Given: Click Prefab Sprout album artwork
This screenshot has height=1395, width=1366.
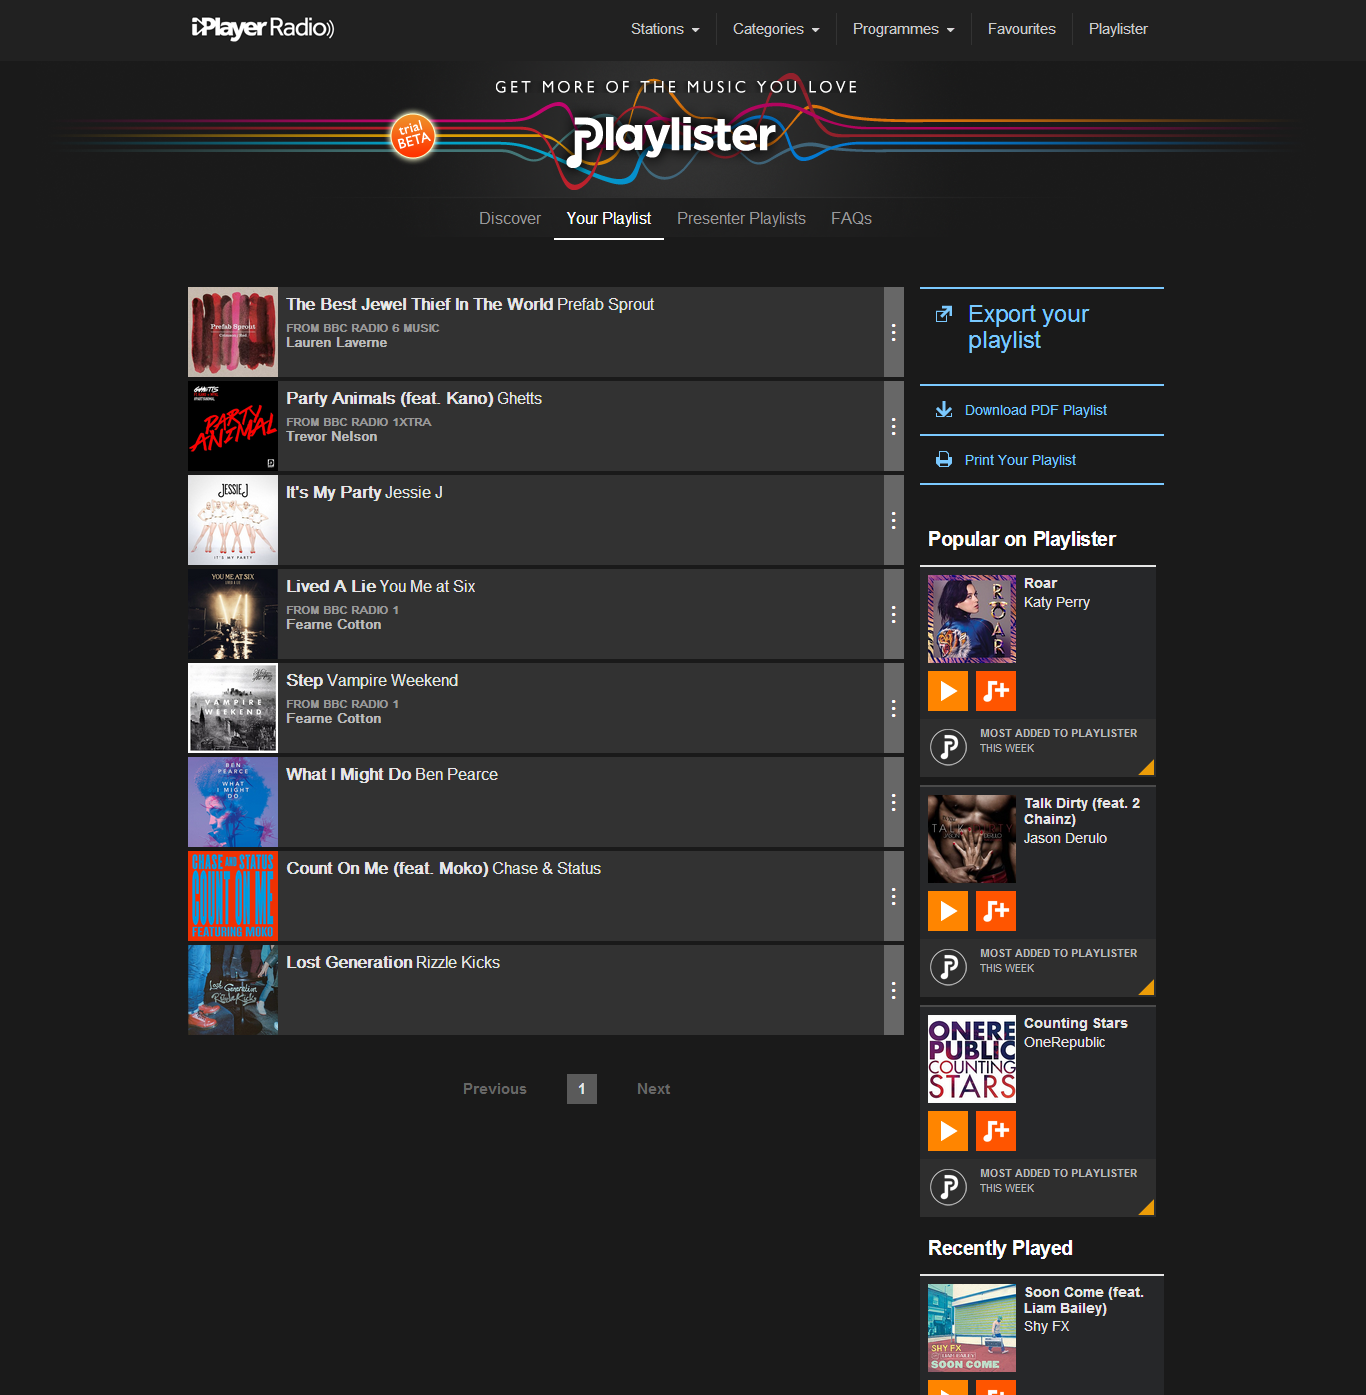Looking at the screenshot, I should [x=233, y=332].
